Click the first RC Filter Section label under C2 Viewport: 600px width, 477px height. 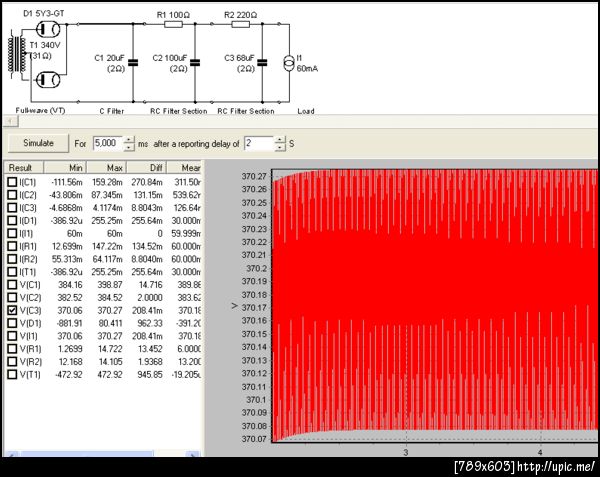click(179, 111)
